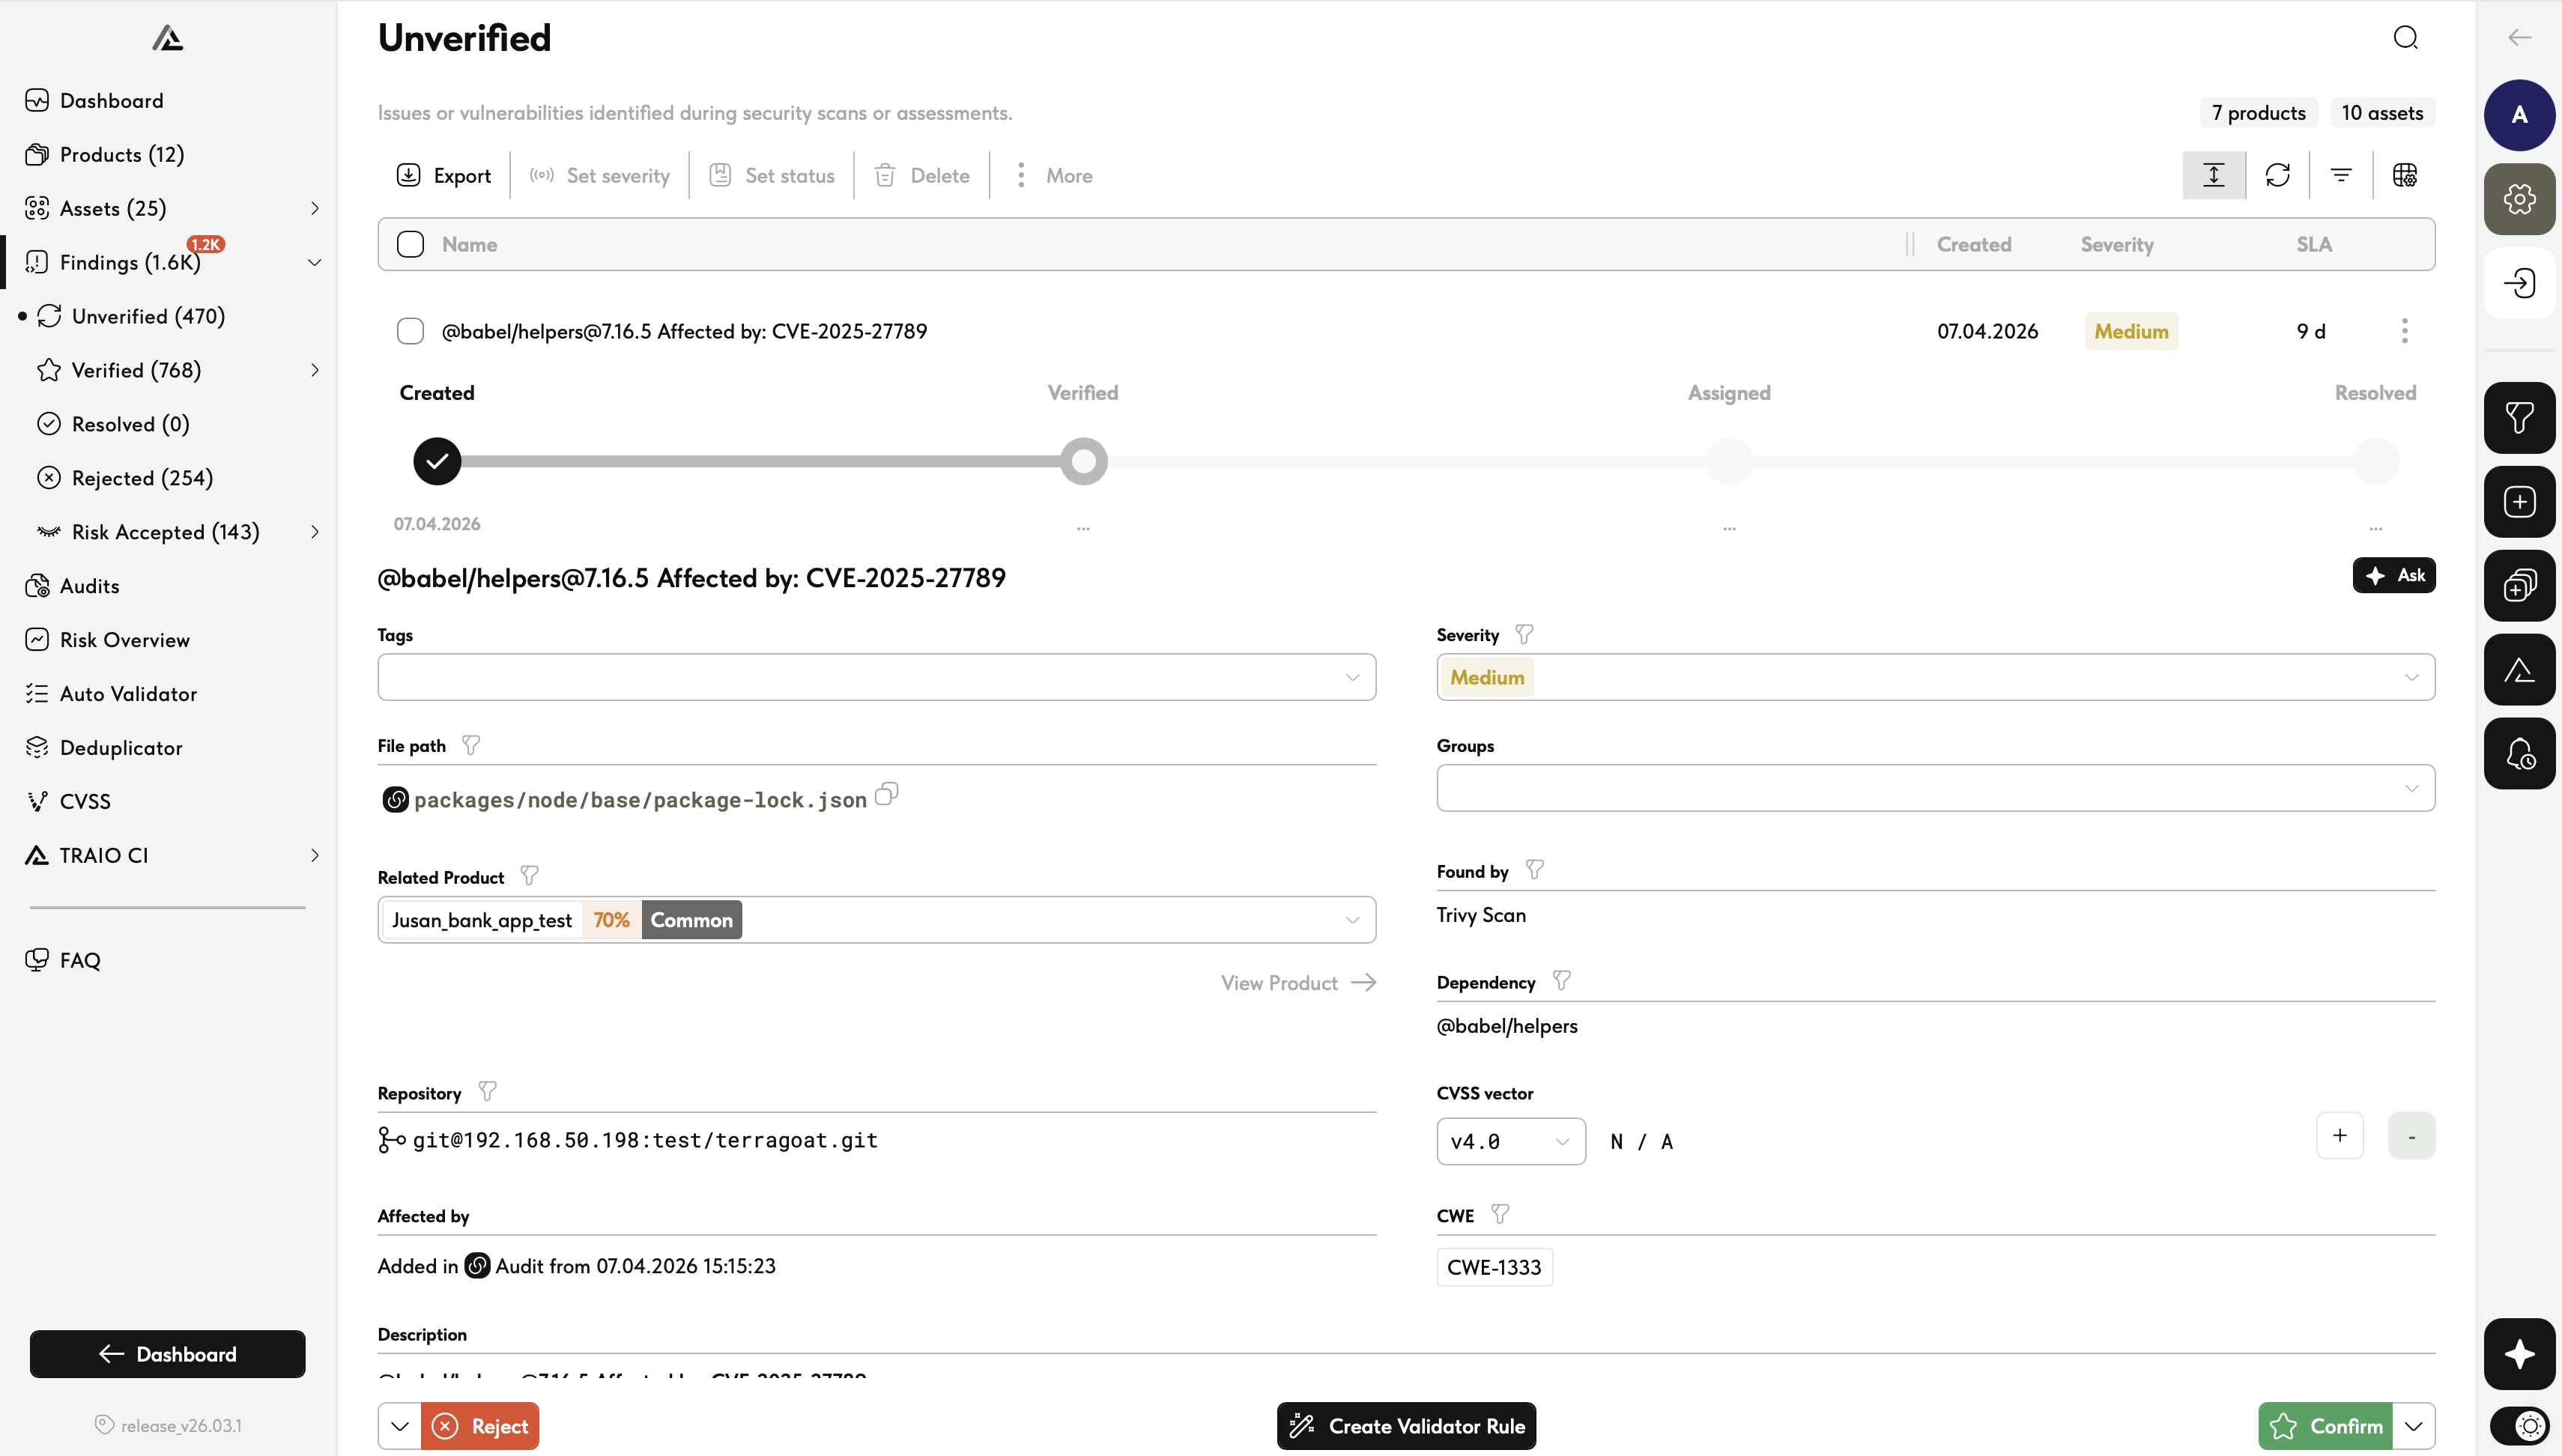Go to Rejected (254) findings
The width and height of the screenshot is (2562, 1456).
tap(142, 478)
